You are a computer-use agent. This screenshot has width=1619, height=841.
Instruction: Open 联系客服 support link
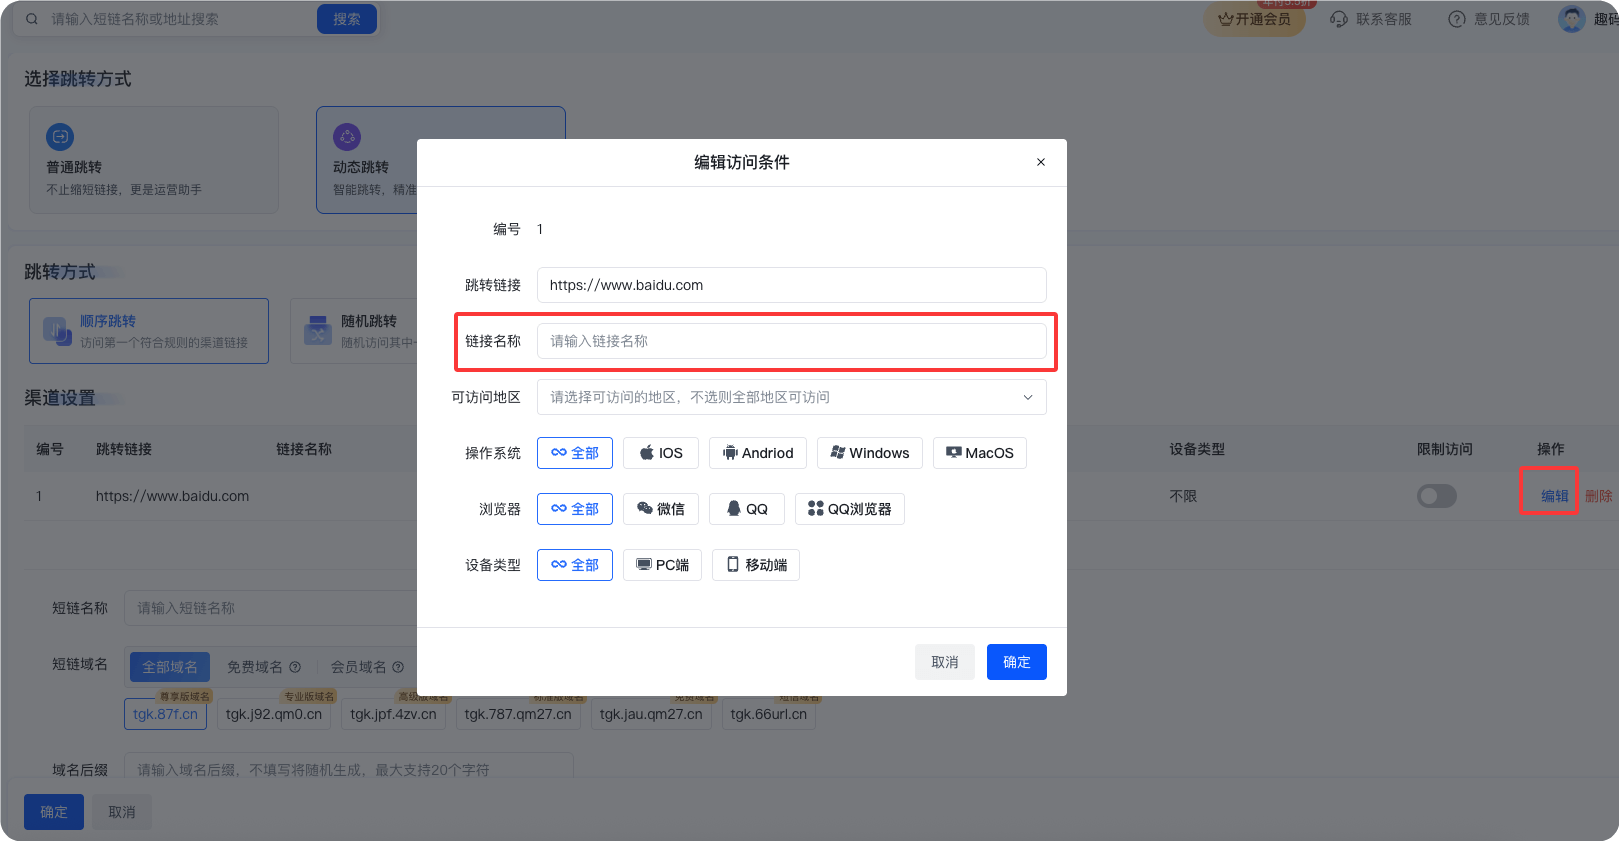(x=1371, y=19)
